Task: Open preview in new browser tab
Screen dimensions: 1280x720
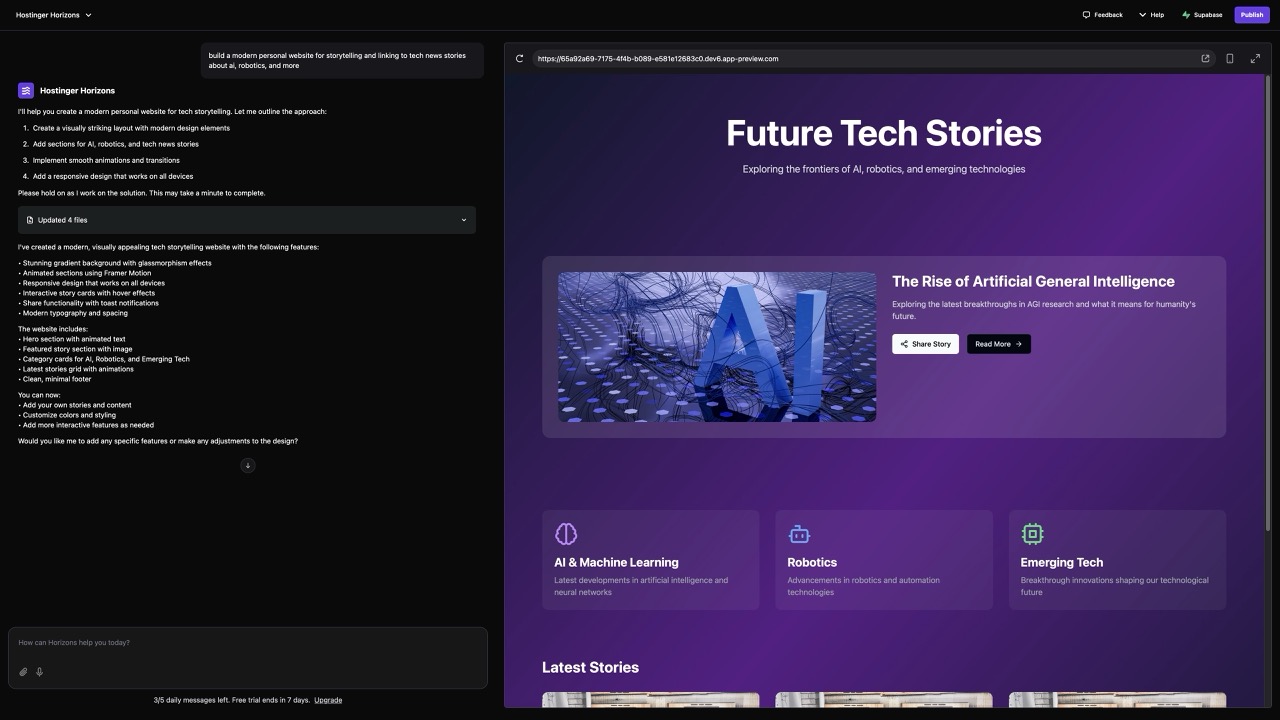Action: (x=1205, y=58)
